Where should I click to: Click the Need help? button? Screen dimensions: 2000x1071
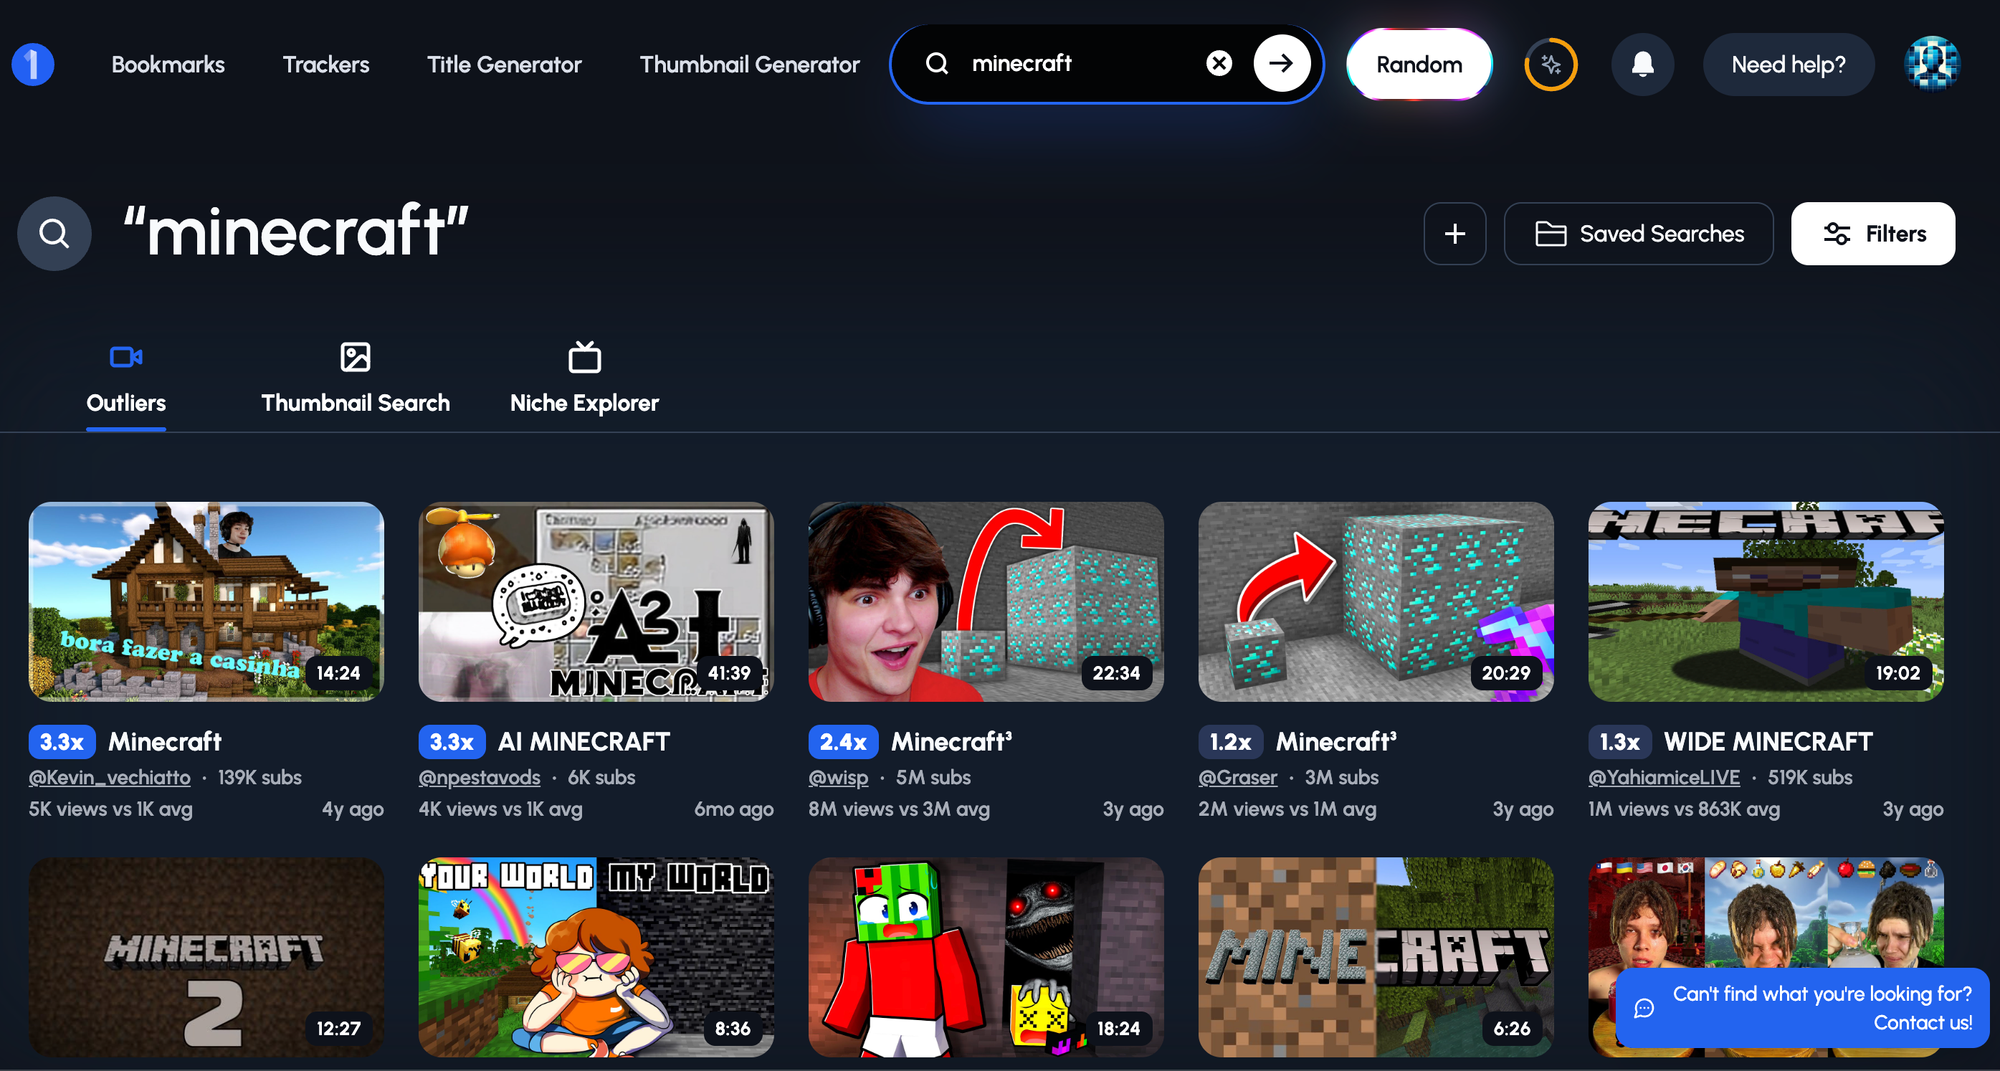pyautogui.click(x=1788, y=65)
